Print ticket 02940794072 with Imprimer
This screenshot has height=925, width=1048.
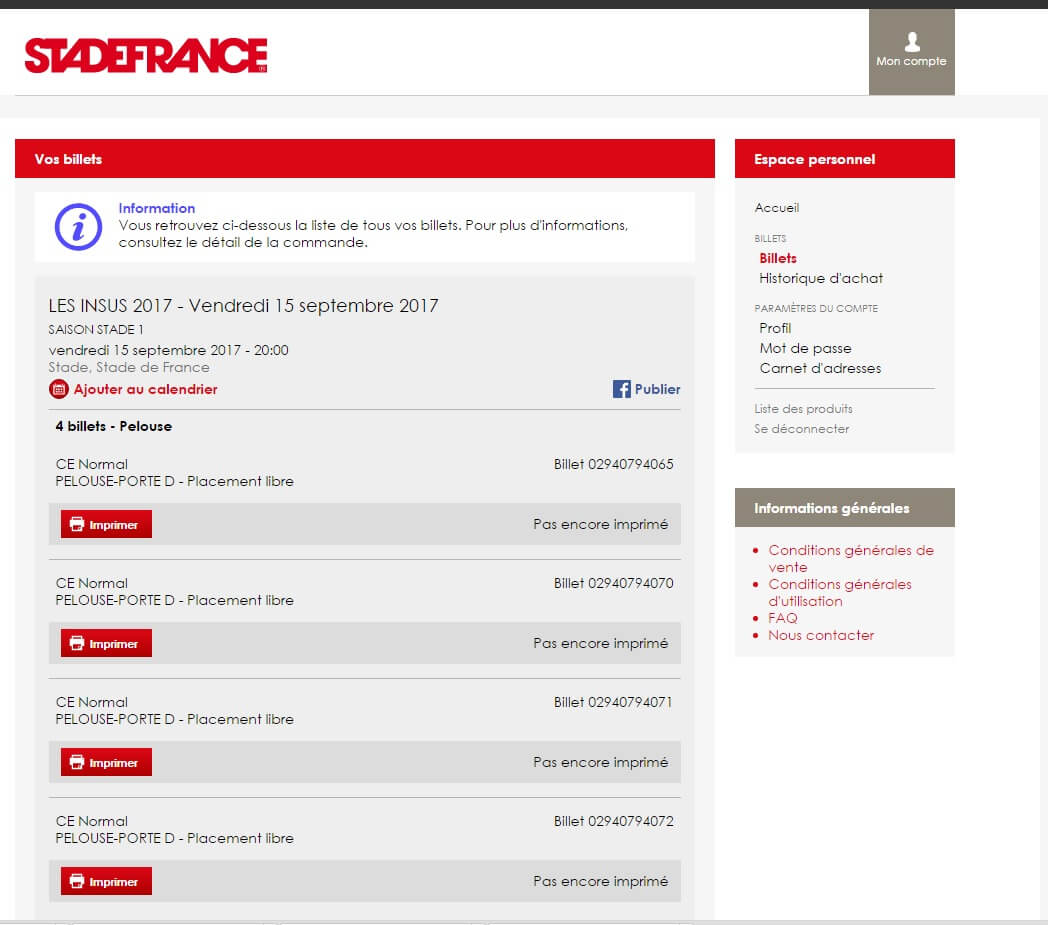pos(106,881)
